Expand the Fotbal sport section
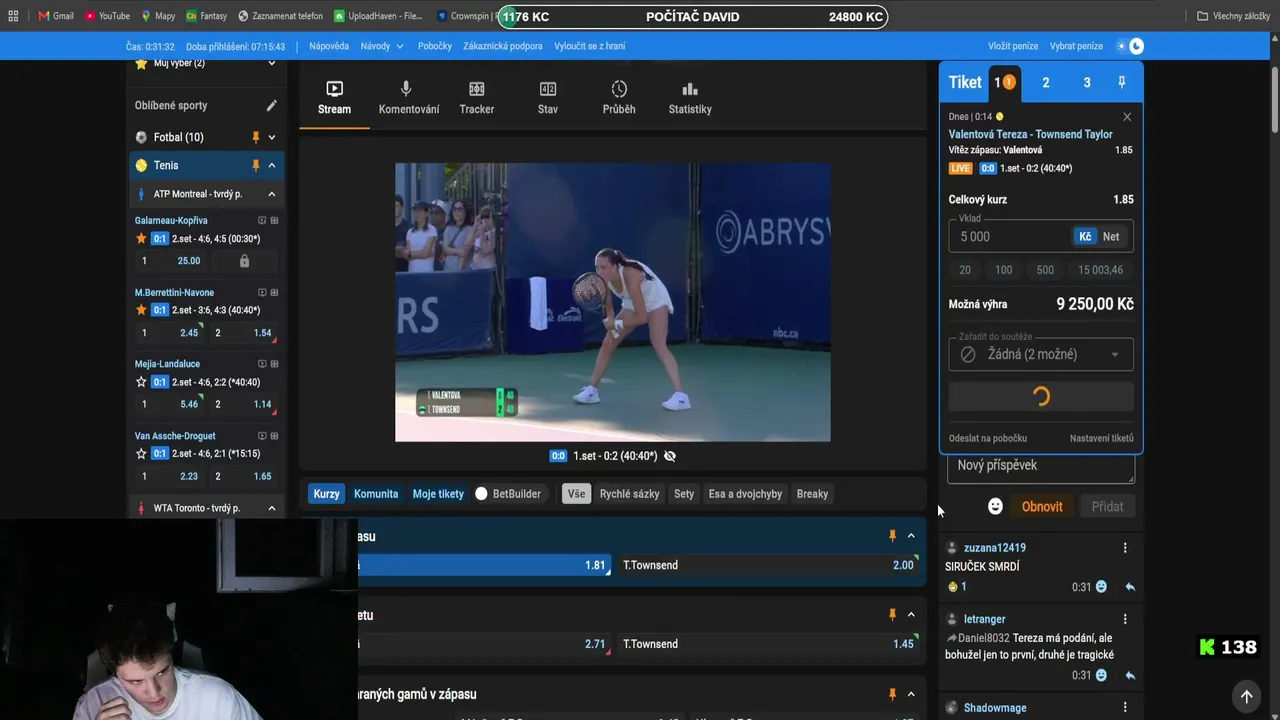 (272, 137)
